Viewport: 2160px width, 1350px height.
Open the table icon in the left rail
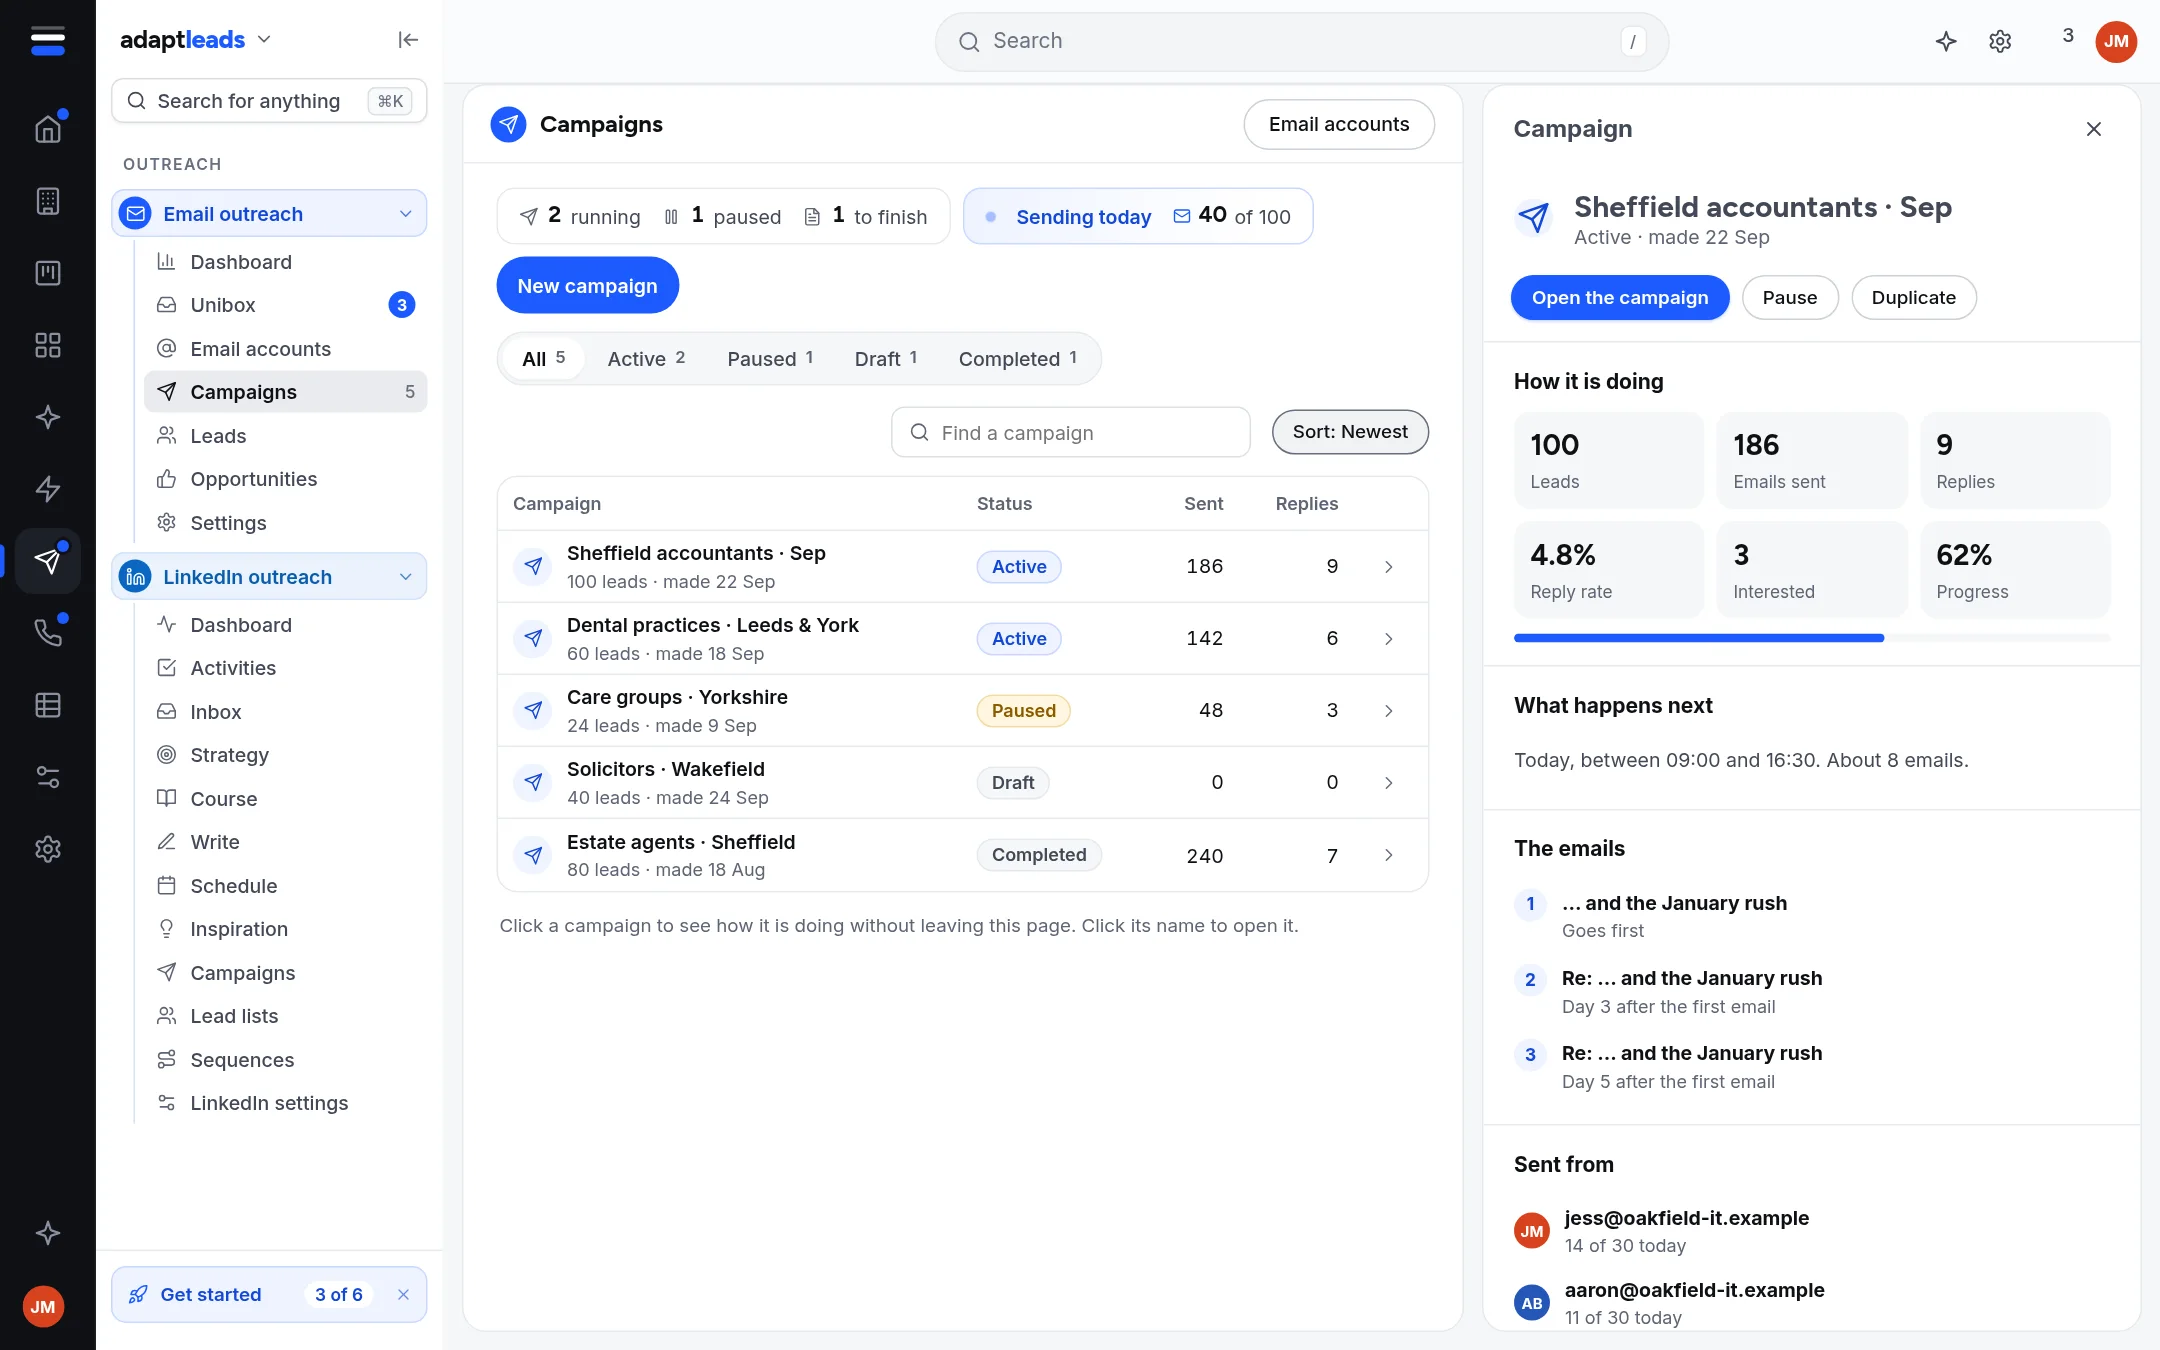click(48, 705)
